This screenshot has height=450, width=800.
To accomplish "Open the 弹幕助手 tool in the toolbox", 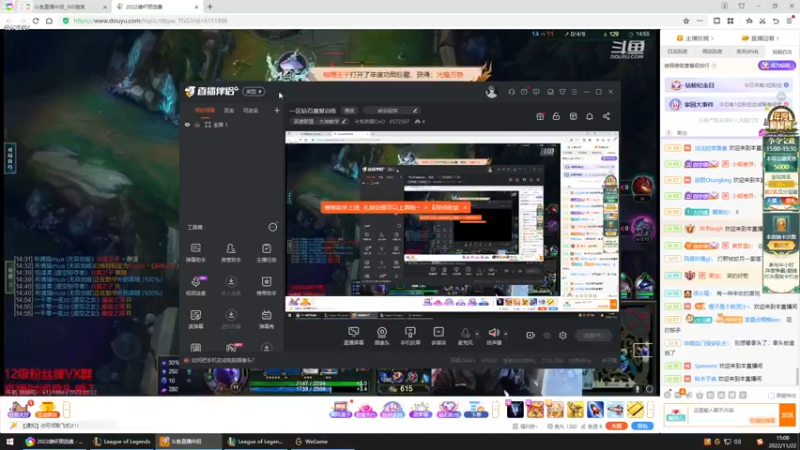I will click(195, 252).
